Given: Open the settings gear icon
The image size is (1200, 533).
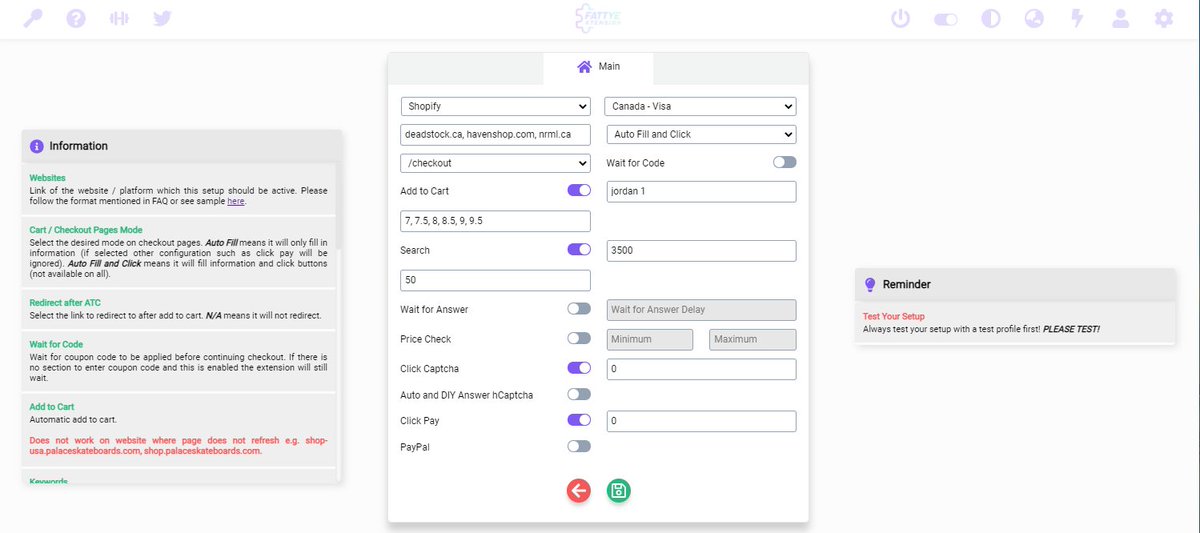Looking at the screenshot, I should 1164,19.
